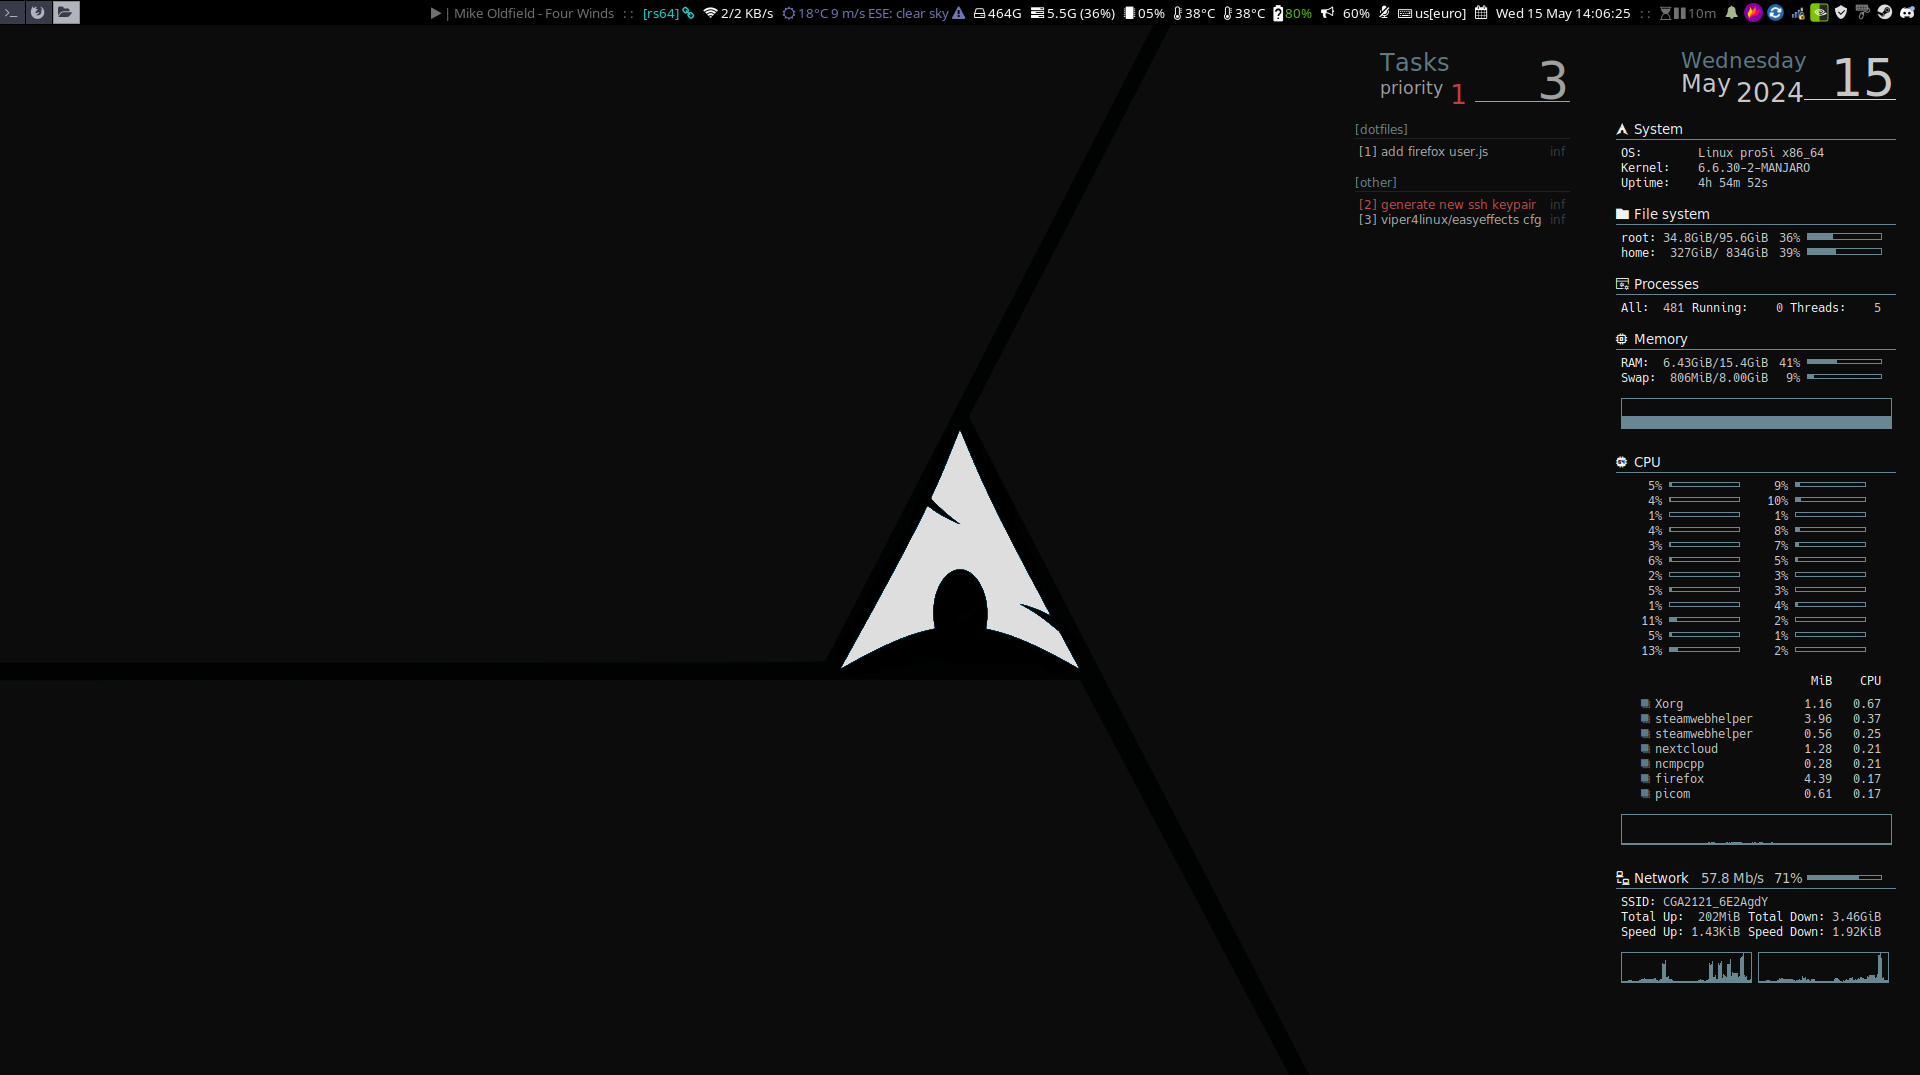Click the shield tray icon

tap(1841, 12)
